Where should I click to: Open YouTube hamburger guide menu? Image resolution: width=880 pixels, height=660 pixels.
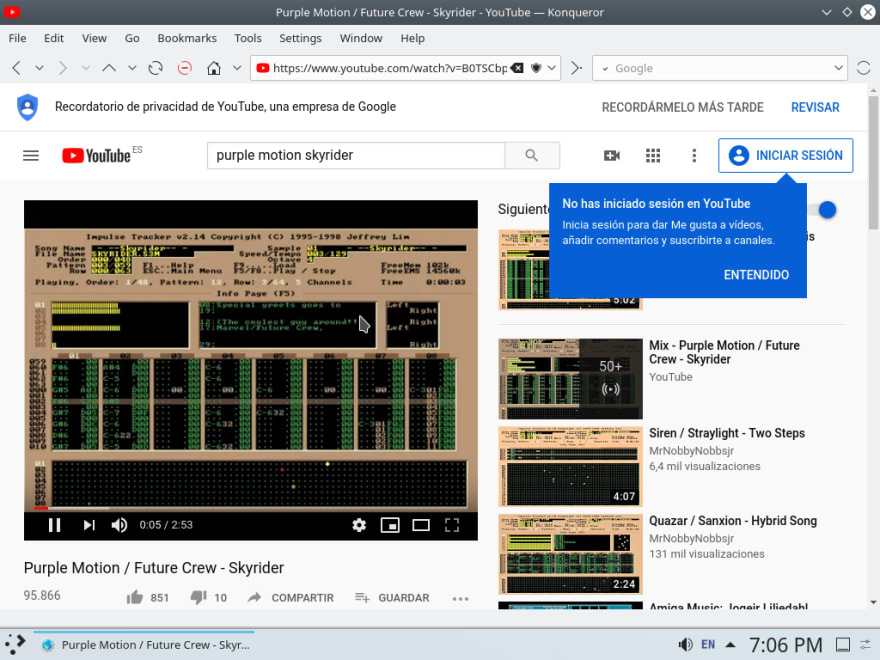click(x=31, y=155)
